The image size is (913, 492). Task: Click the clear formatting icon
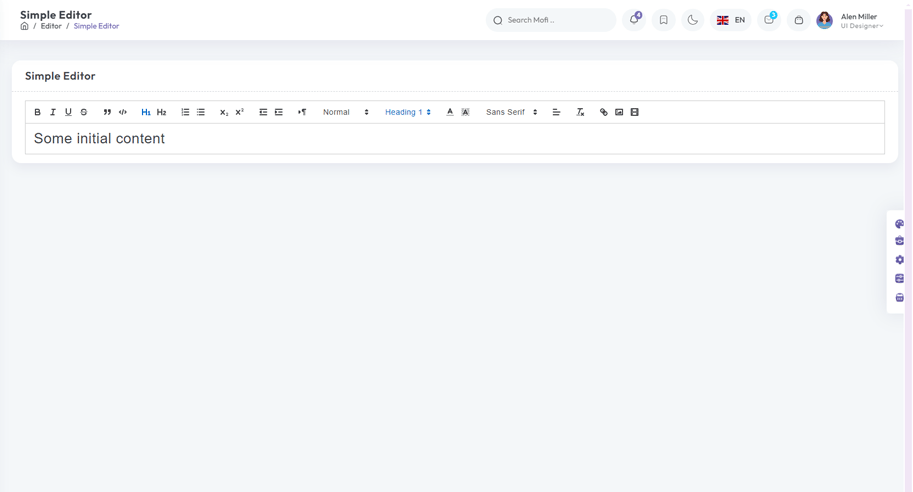[x=580, y=112]
